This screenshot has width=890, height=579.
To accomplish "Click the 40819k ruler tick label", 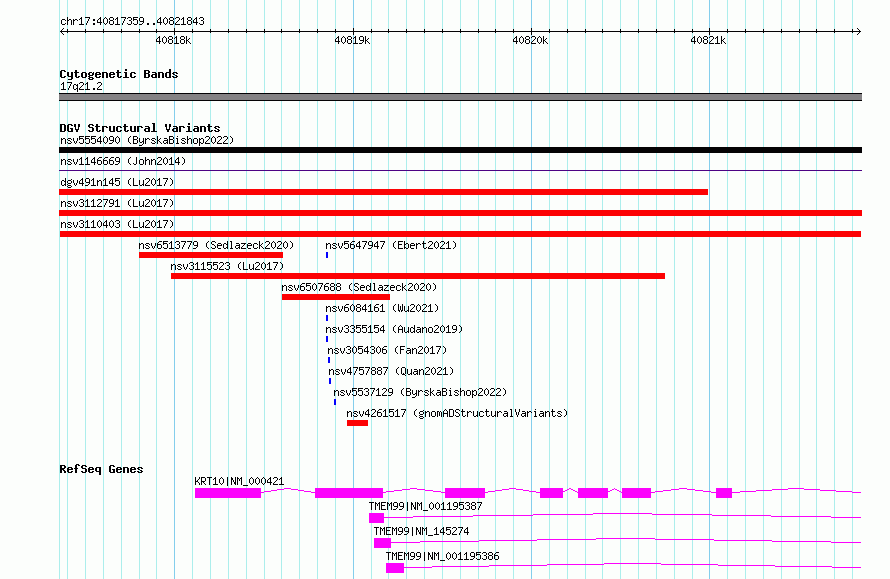I will point(352,40).
